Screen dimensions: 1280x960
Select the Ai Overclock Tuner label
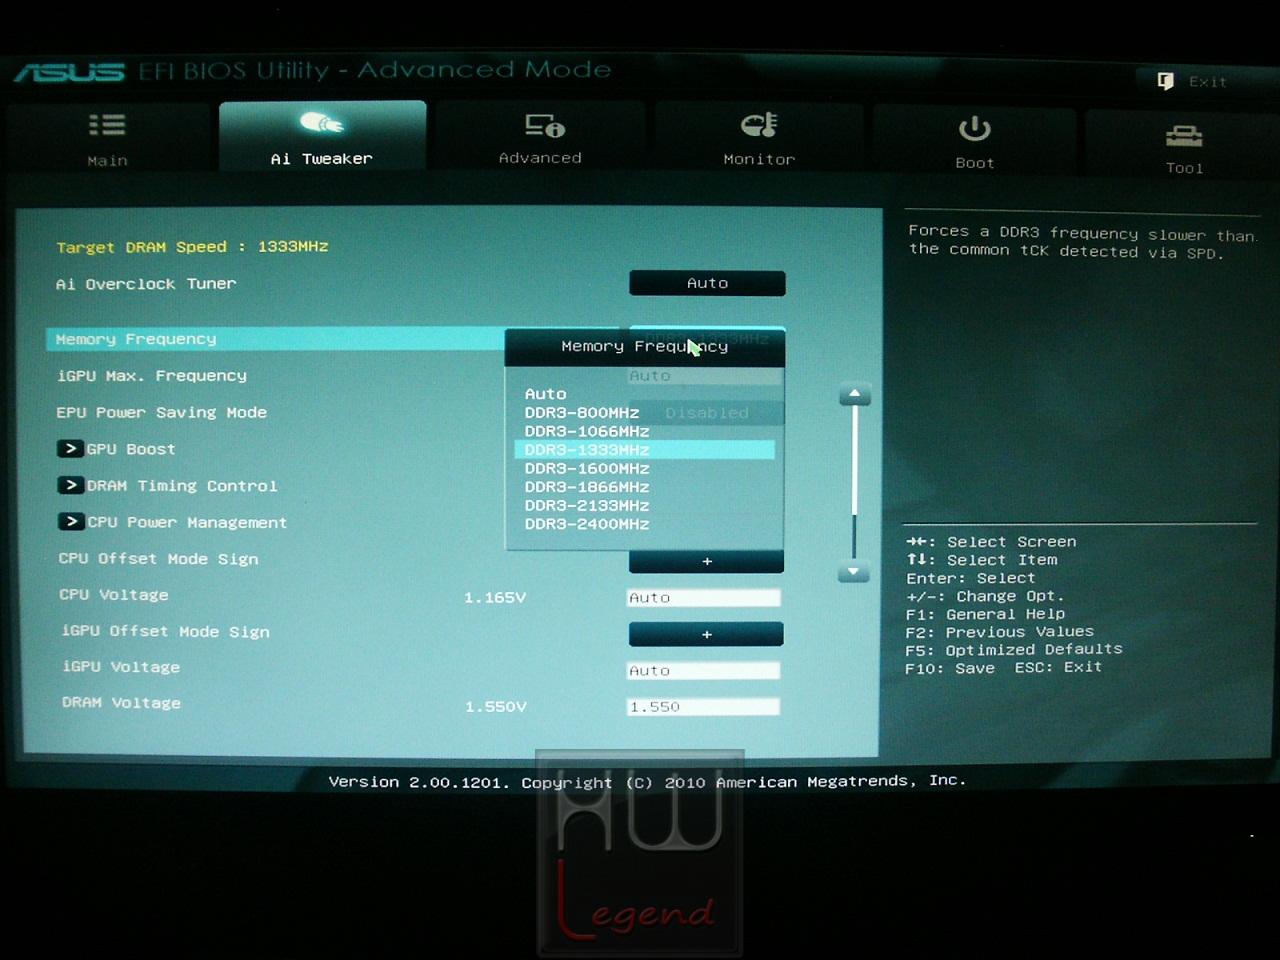[146, 284]
